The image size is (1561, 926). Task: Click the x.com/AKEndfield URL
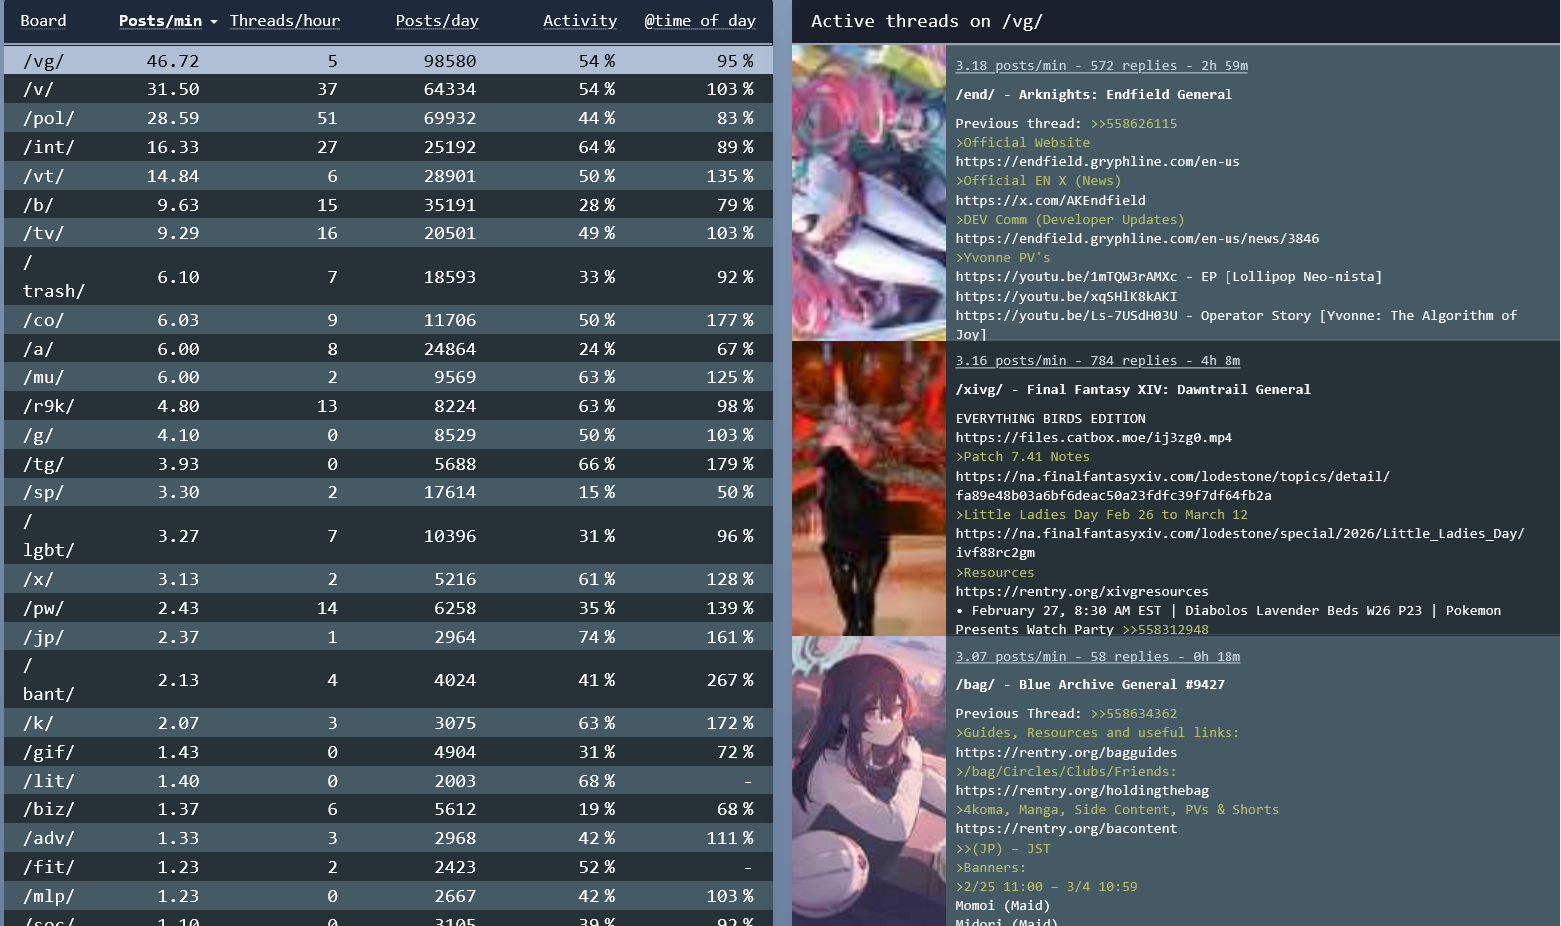(x=1050, y=201)
